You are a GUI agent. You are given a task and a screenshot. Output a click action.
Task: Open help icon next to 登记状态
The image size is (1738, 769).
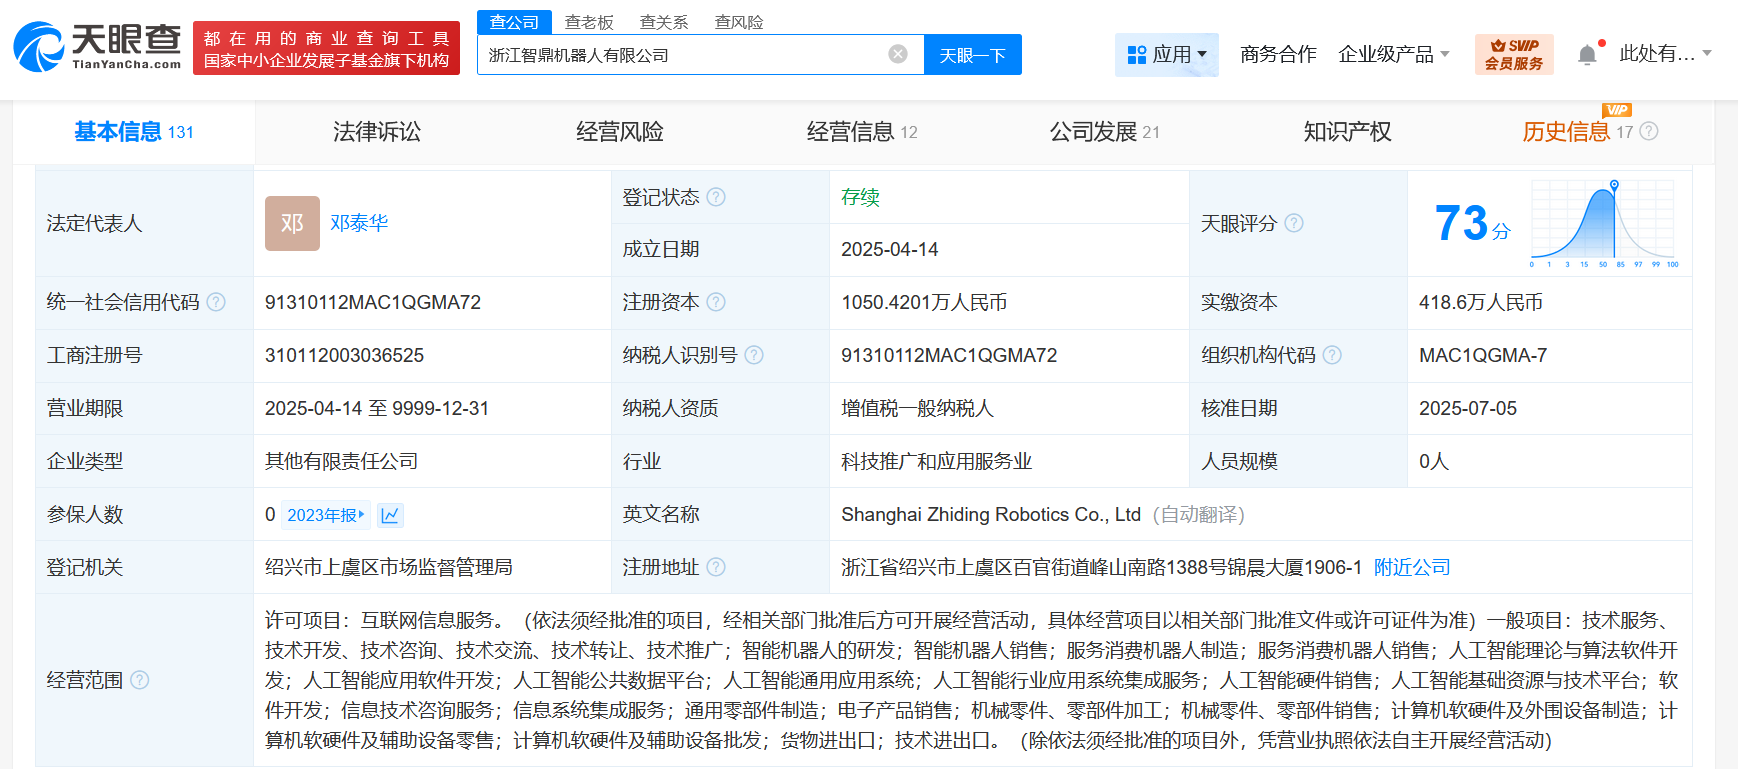[x=716, y=197]
